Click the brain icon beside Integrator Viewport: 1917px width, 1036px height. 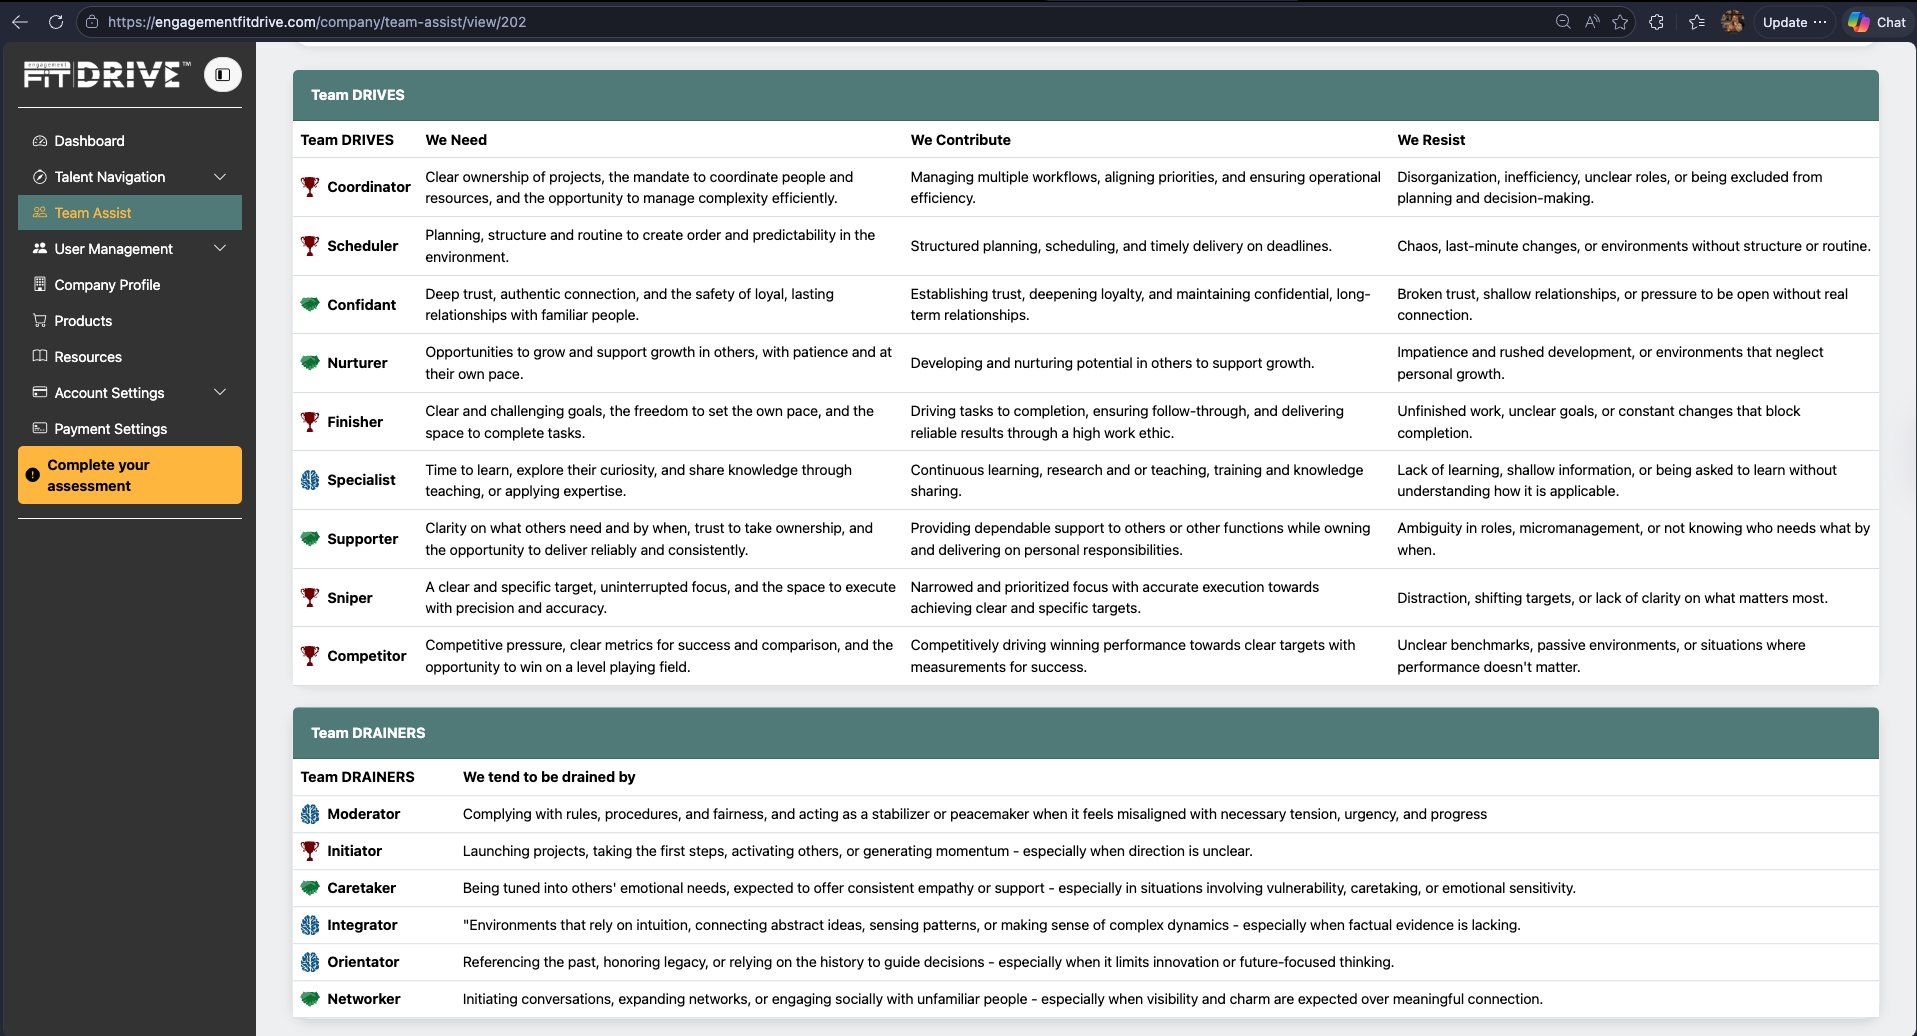[310, 925]
